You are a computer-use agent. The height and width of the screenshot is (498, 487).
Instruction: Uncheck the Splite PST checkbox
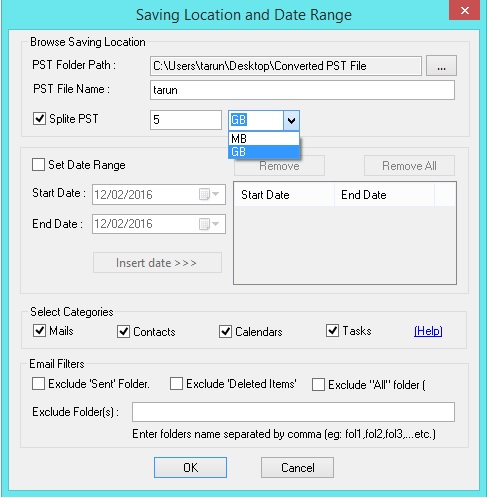coord(39,119)
